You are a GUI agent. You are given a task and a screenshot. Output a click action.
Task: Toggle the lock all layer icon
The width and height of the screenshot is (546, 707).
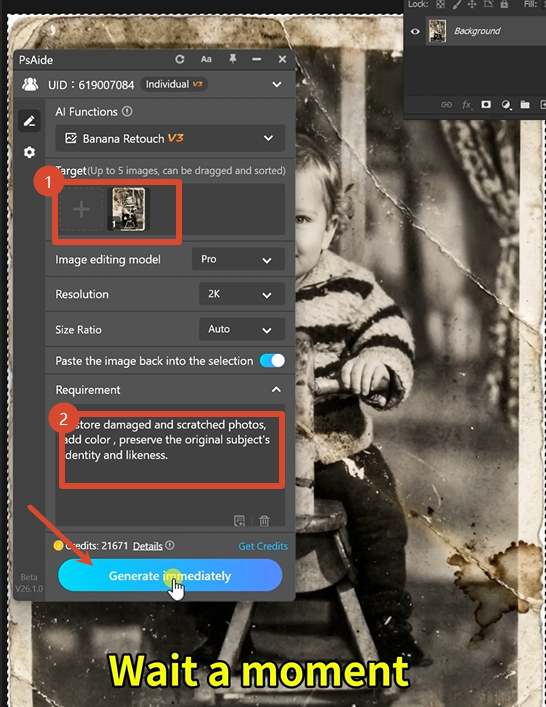pos(504,5)
